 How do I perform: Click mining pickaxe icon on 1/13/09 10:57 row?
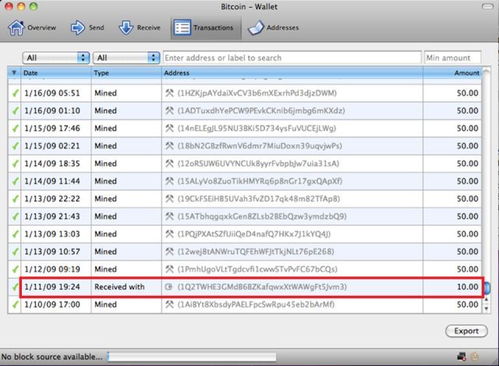pyautogui.click(x=169, y=252)
